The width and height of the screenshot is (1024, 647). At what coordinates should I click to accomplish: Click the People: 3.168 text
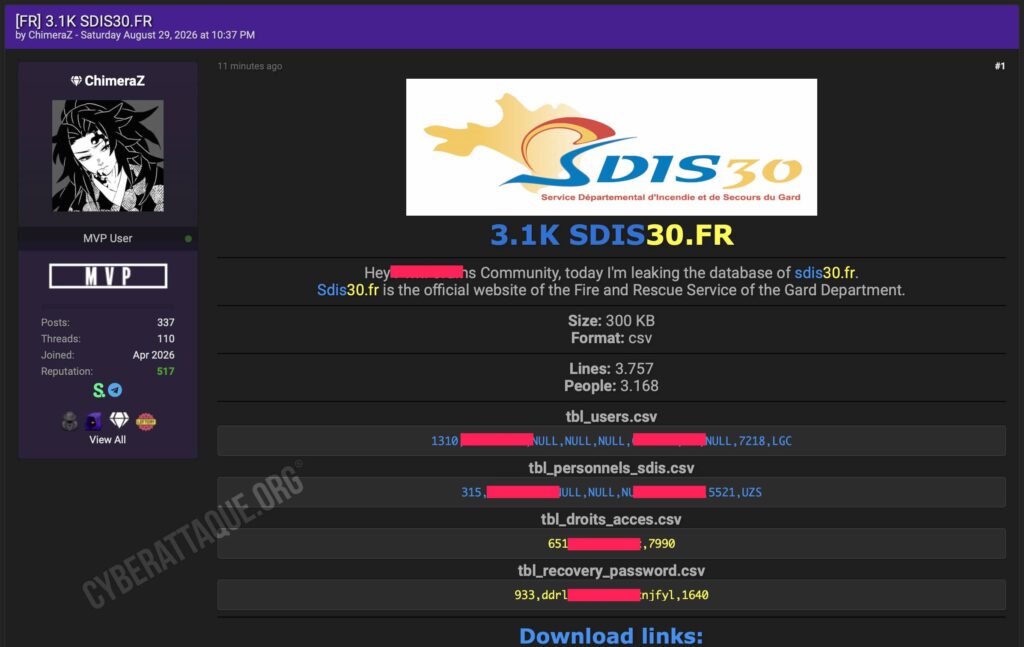click(611, 386)
